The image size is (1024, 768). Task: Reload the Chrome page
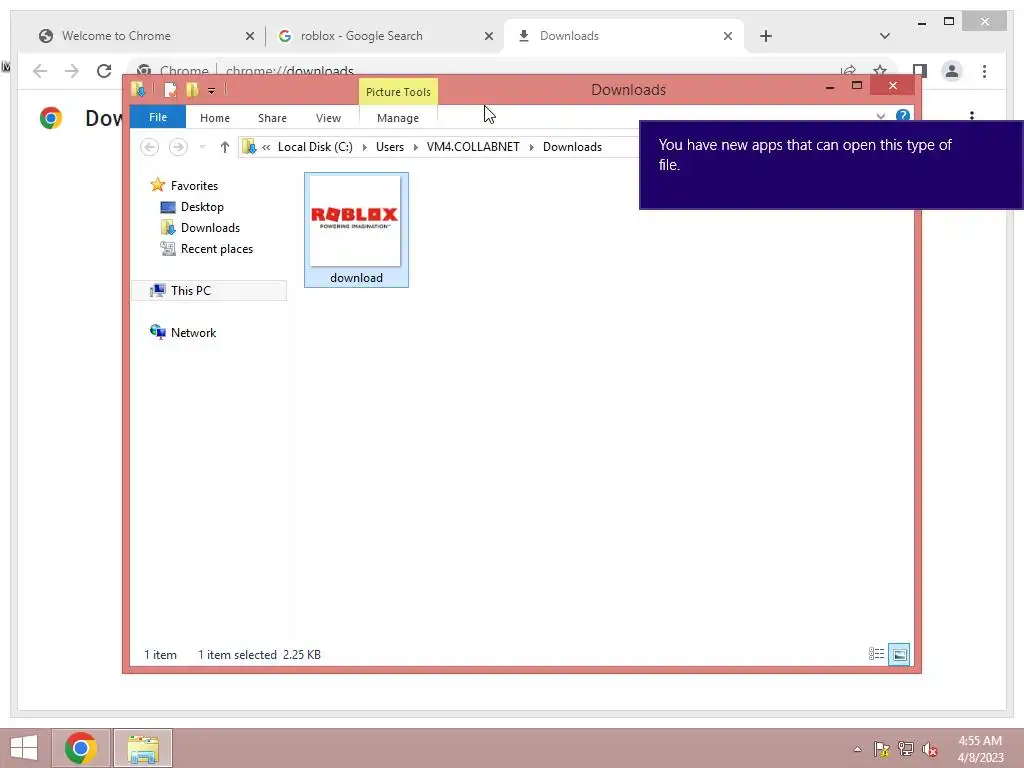104,71
